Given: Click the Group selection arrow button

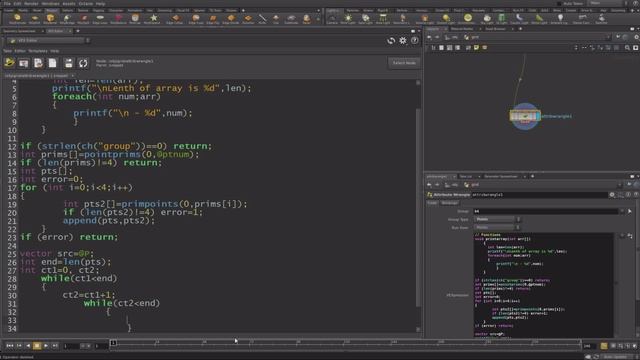Looking at the screenshot, I should (630, 211).
